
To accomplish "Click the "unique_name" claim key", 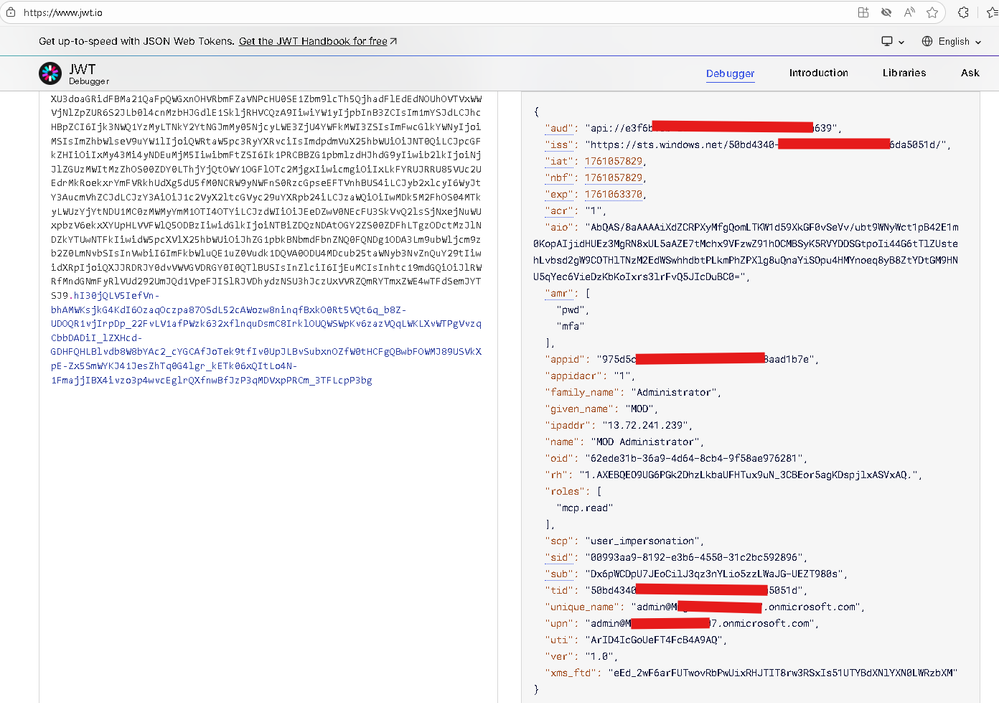I will 582,607.
